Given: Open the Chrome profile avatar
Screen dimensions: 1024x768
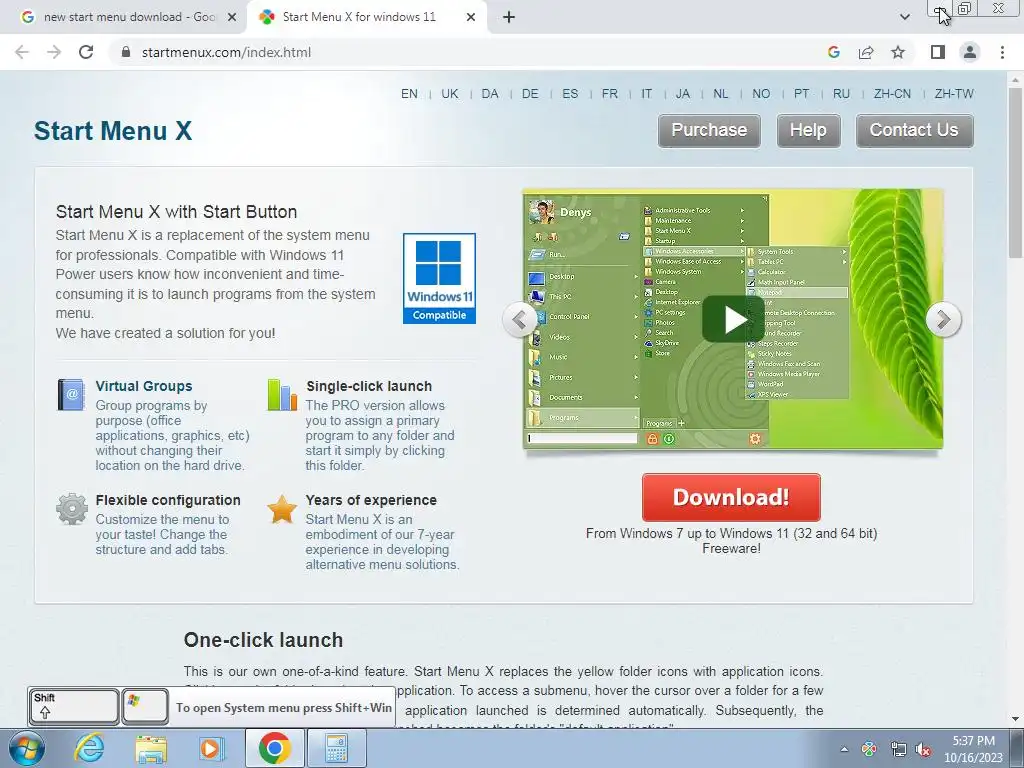Looking at the screenshot, I should click(x=970, y=52).
